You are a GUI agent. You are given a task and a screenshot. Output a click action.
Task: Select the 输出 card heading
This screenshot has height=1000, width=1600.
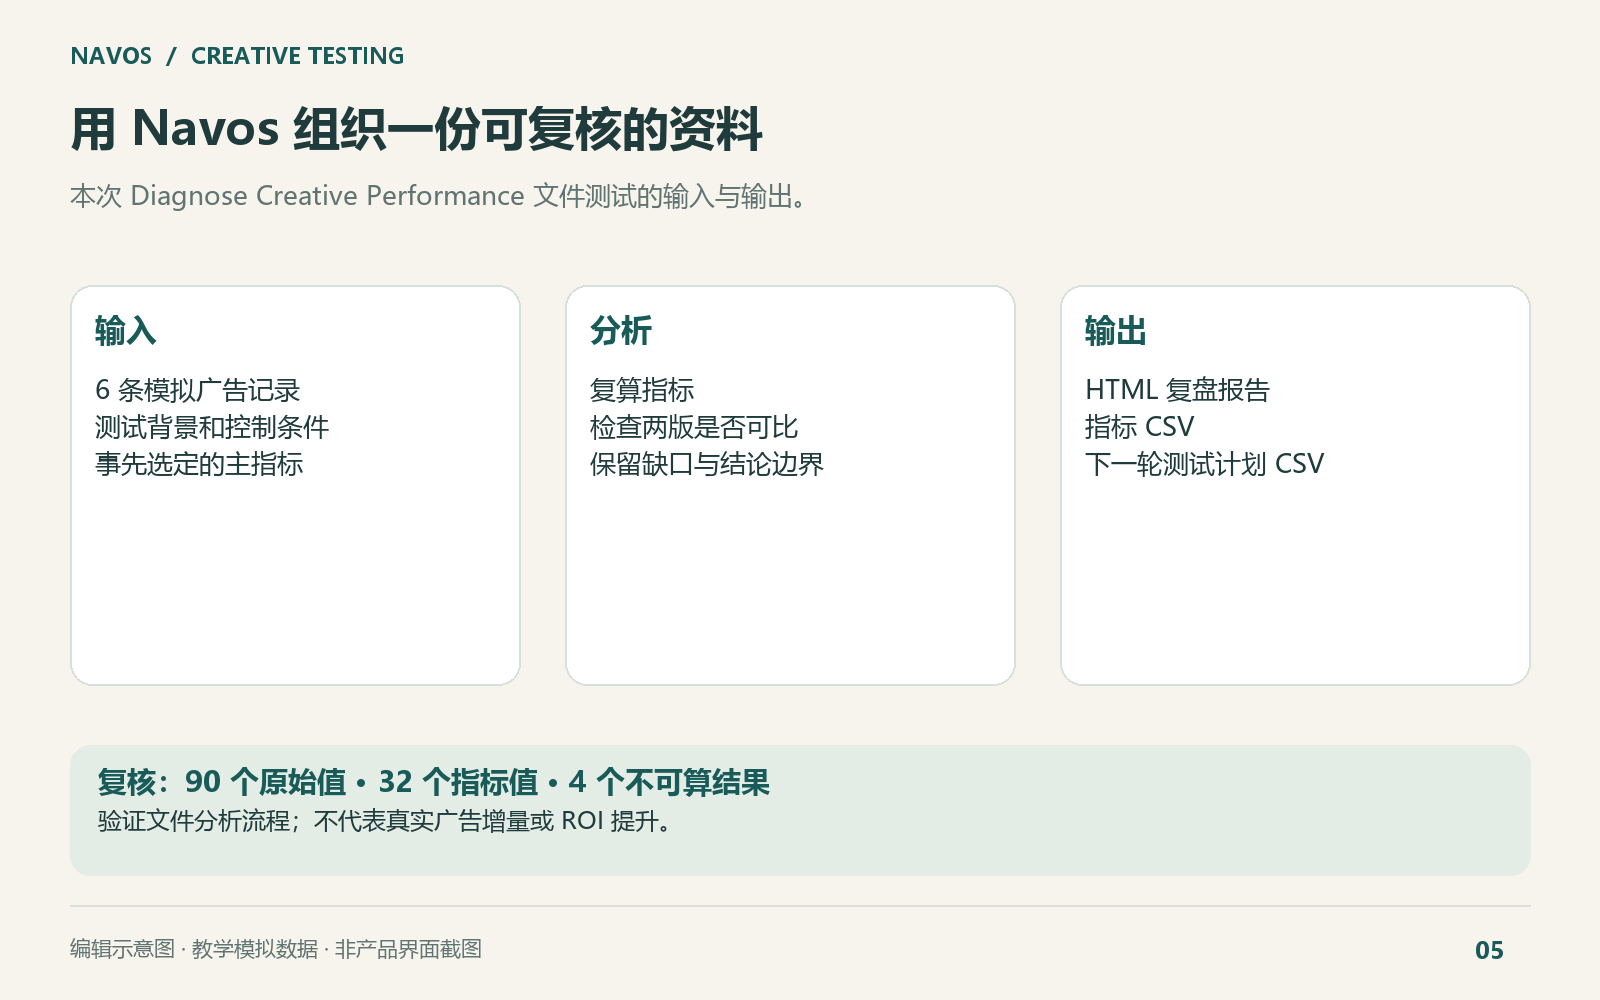coord(1116,331)
